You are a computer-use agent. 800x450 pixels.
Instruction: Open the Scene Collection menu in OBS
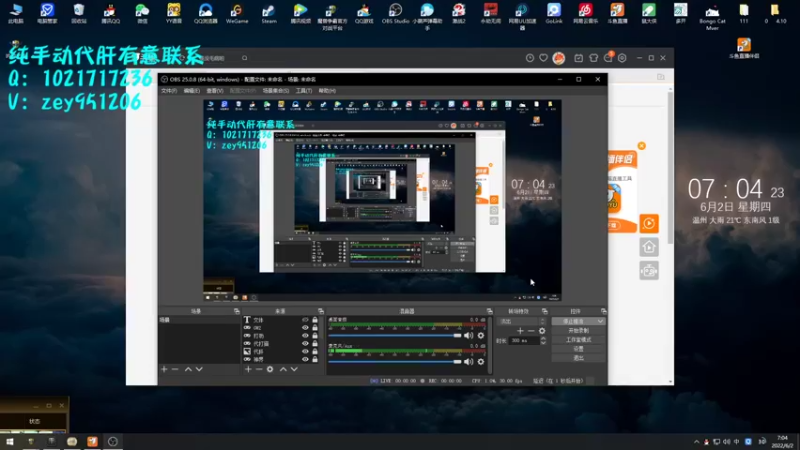[x=276, y=91]
